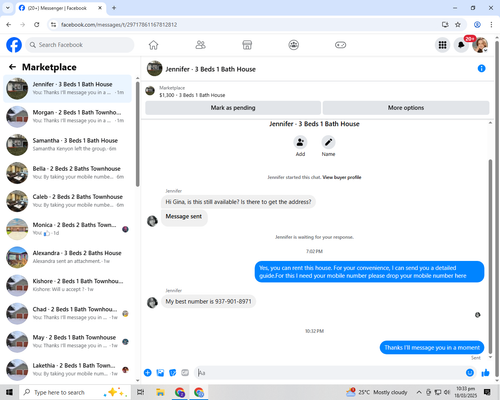Click the $1,300 Marketplace listing thumbnail
The image size is (500, 400).
click(x=150, y=91)
